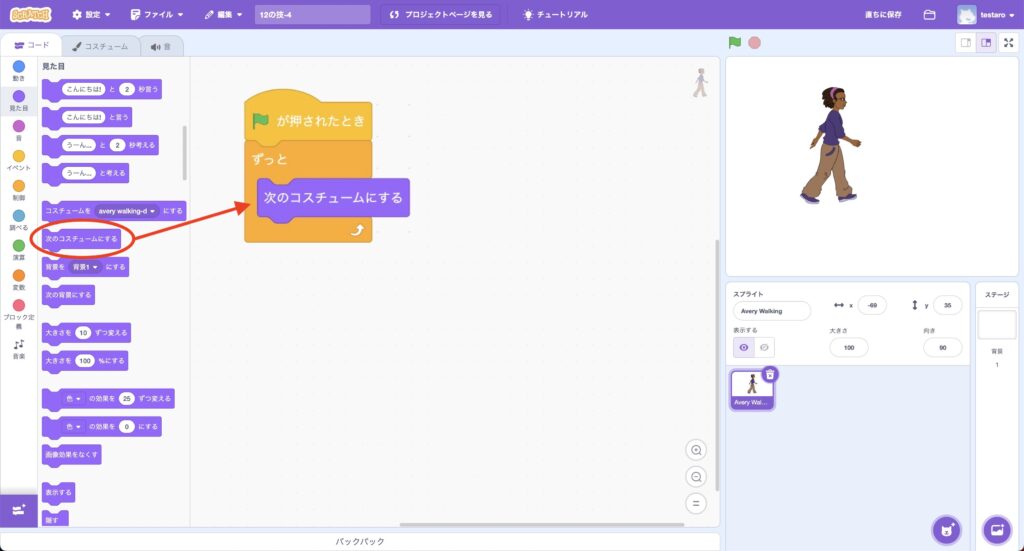Click the workspace horizontal scrollbar
Image resolution: width=1024 pixels, height=551 pixels.
pos(542,524)
